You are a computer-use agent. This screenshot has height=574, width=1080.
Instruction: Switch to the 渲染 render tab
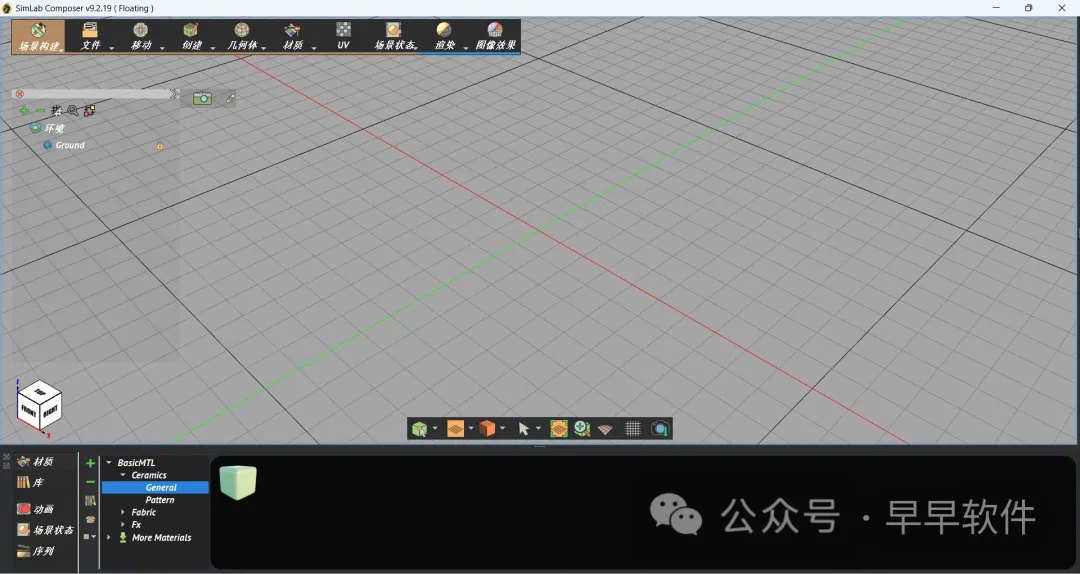coord(444,37)
